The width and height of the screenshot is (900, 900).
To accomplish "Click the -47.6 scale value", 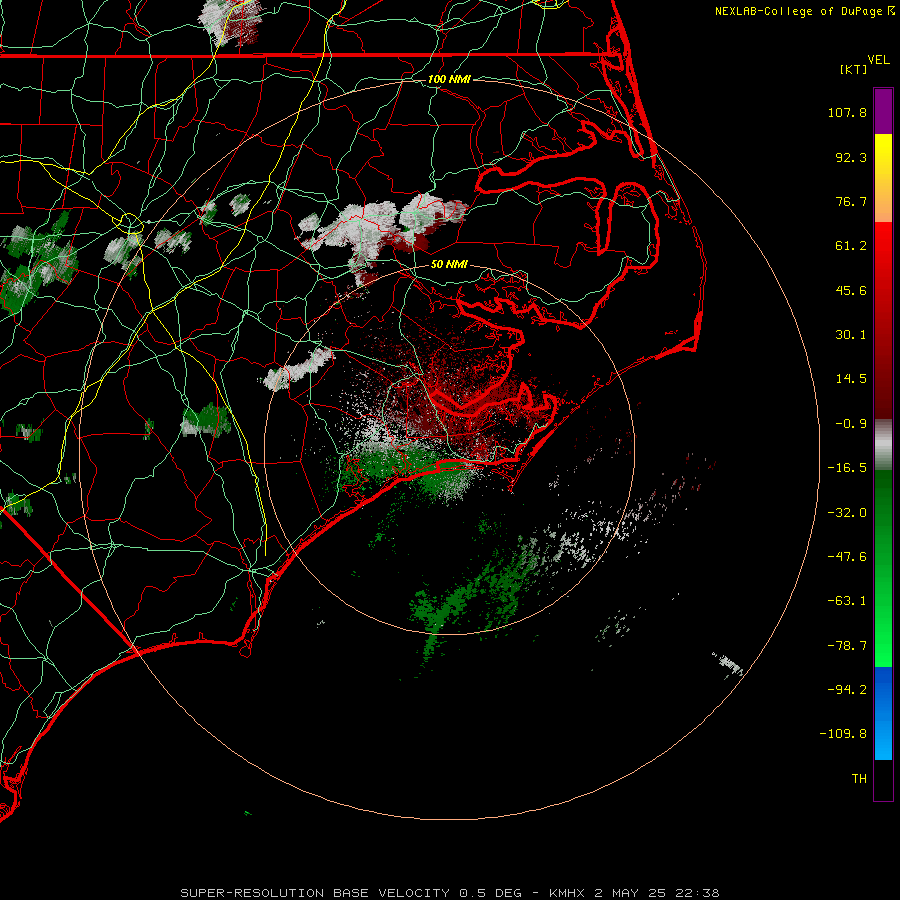I will [847, 557].
